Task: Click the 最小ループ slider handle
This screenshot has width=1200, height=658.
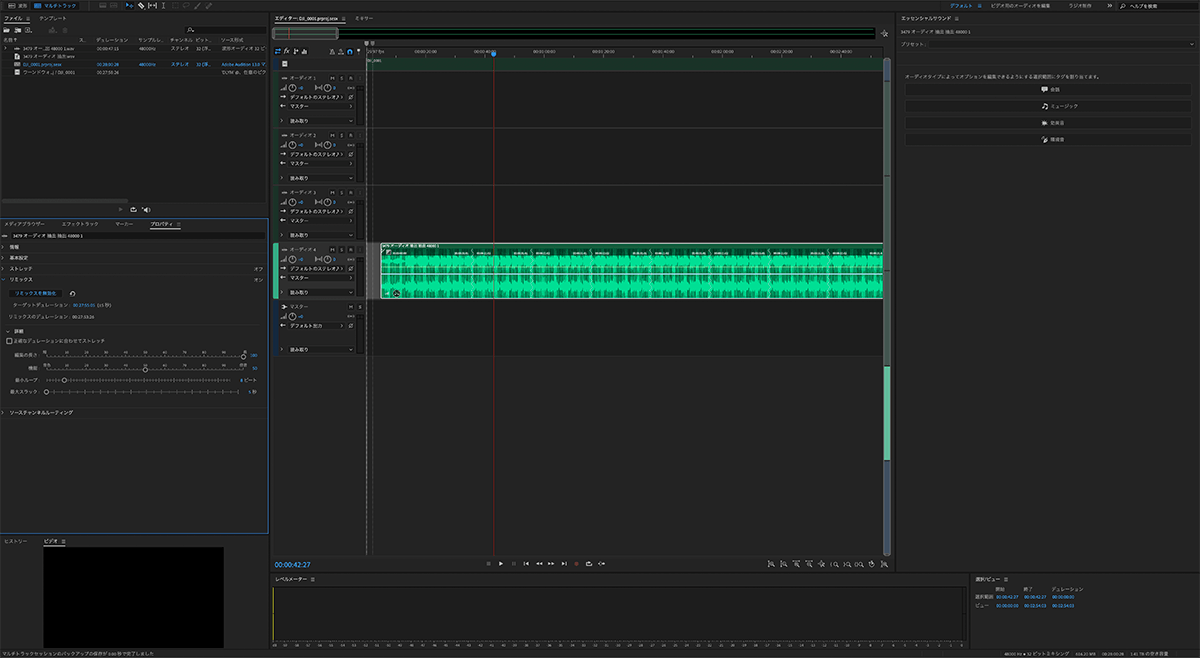Action: coord(65,380)
